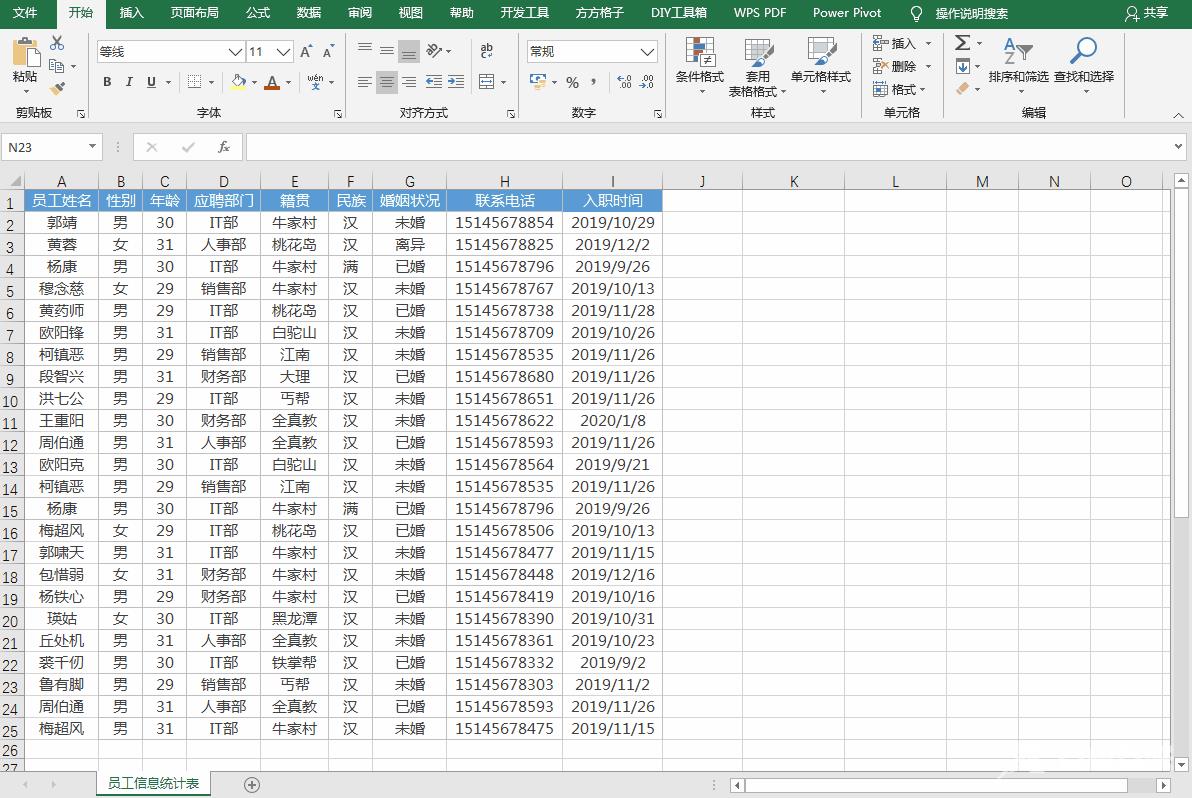This screenshot has height=798, width=1192.
Task: Select the 员工信息统计表 sheet tab
Action: 152,785
